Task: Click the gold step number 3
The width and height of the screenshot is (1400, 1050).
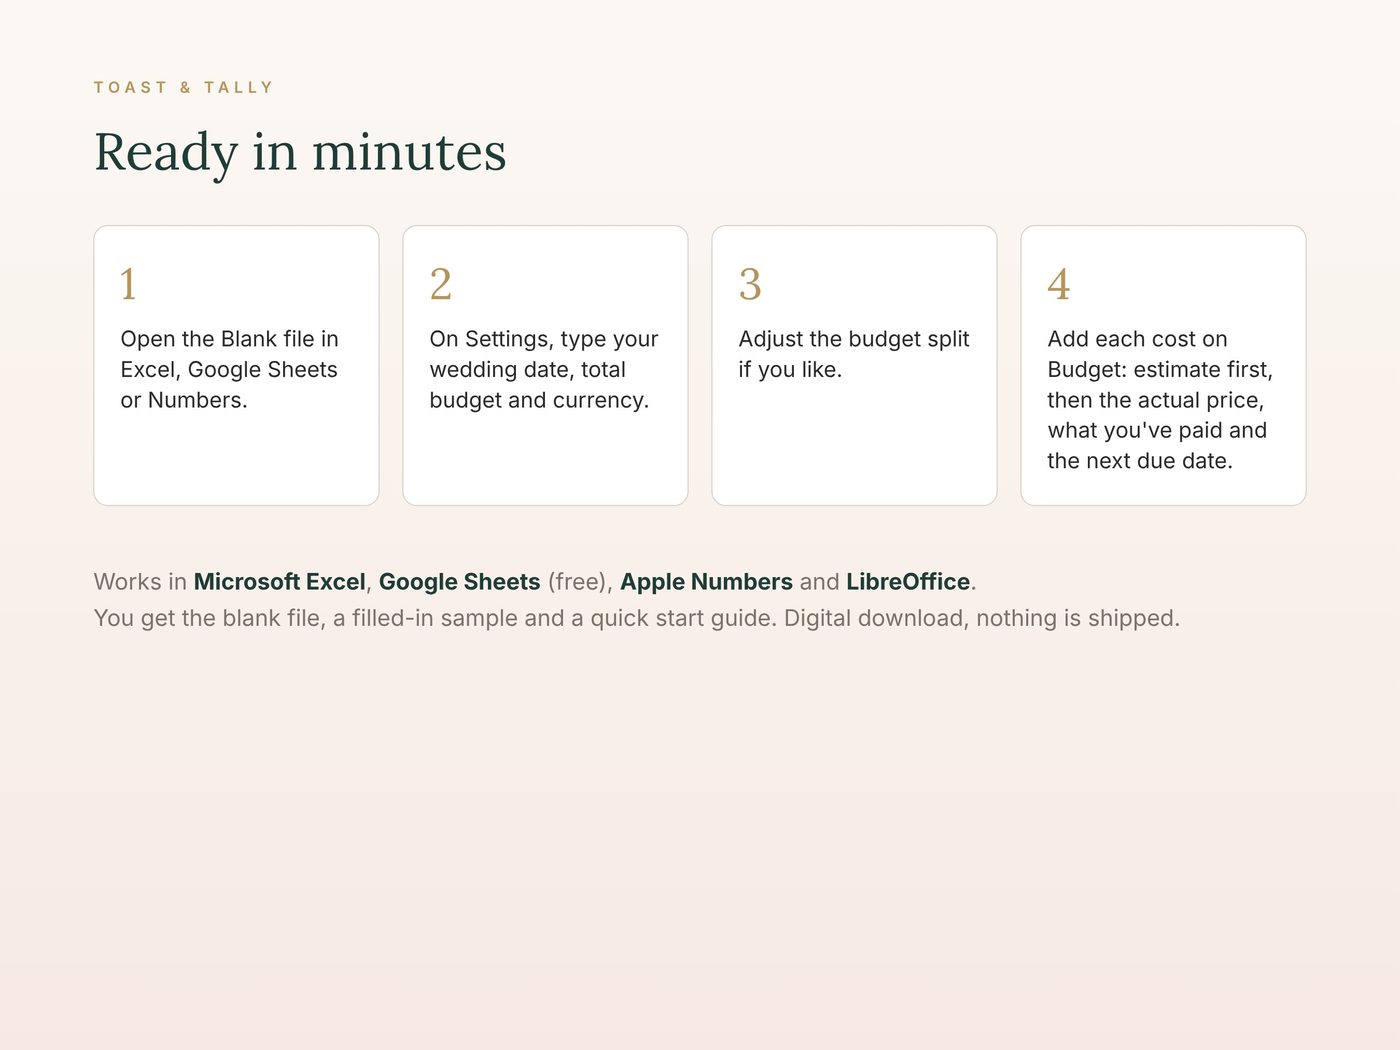Action: pos(750,284)
